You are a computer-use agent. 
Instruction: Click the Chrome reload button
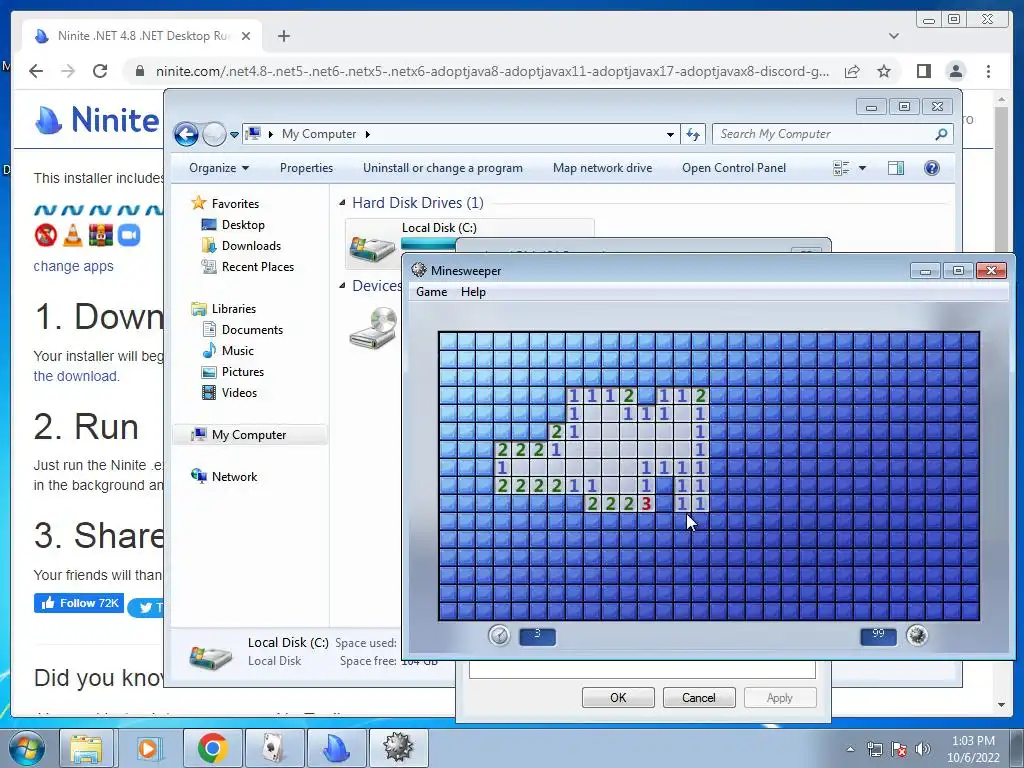click(x=100, y=71)
